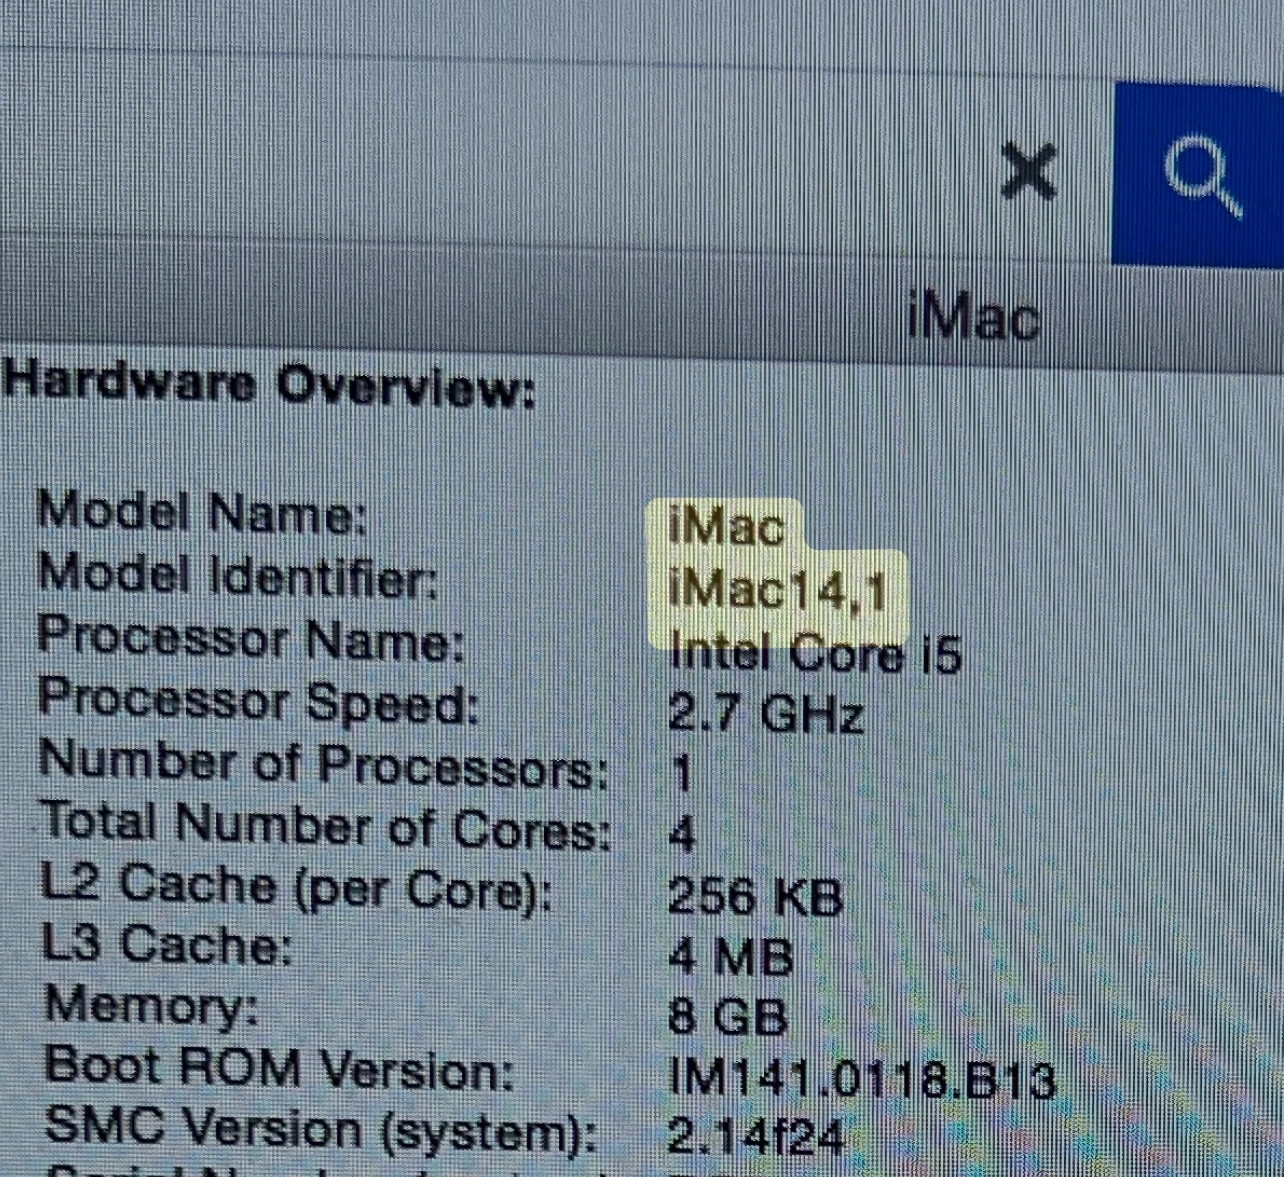This screenshot has width=1284, height=1177.
Task: Select the 8 GB memory value
Action: [x=728, y=1018]
